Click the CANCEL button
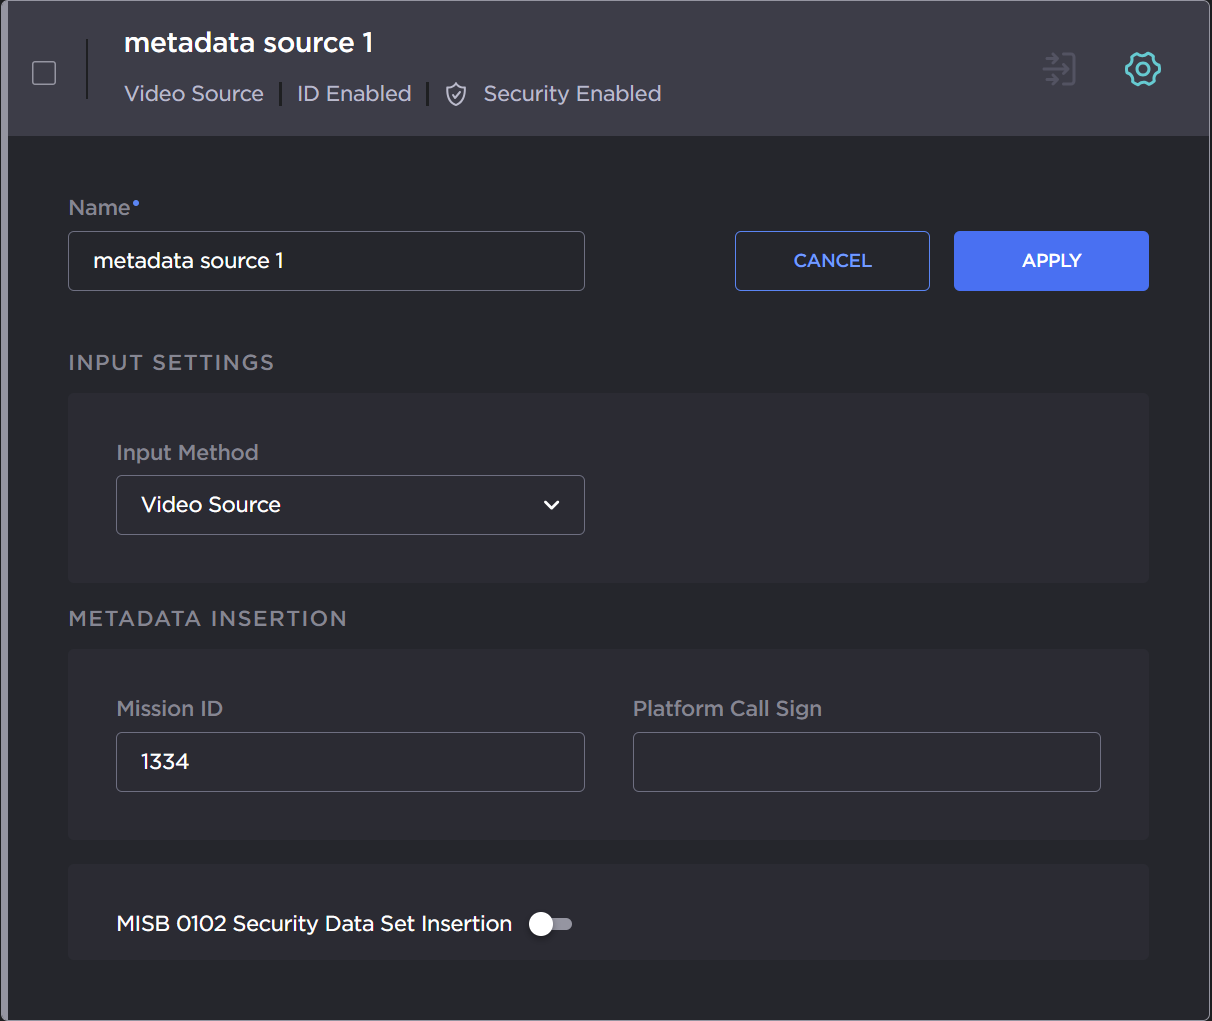The image size is (1212, 1021). tap(832, 261)
